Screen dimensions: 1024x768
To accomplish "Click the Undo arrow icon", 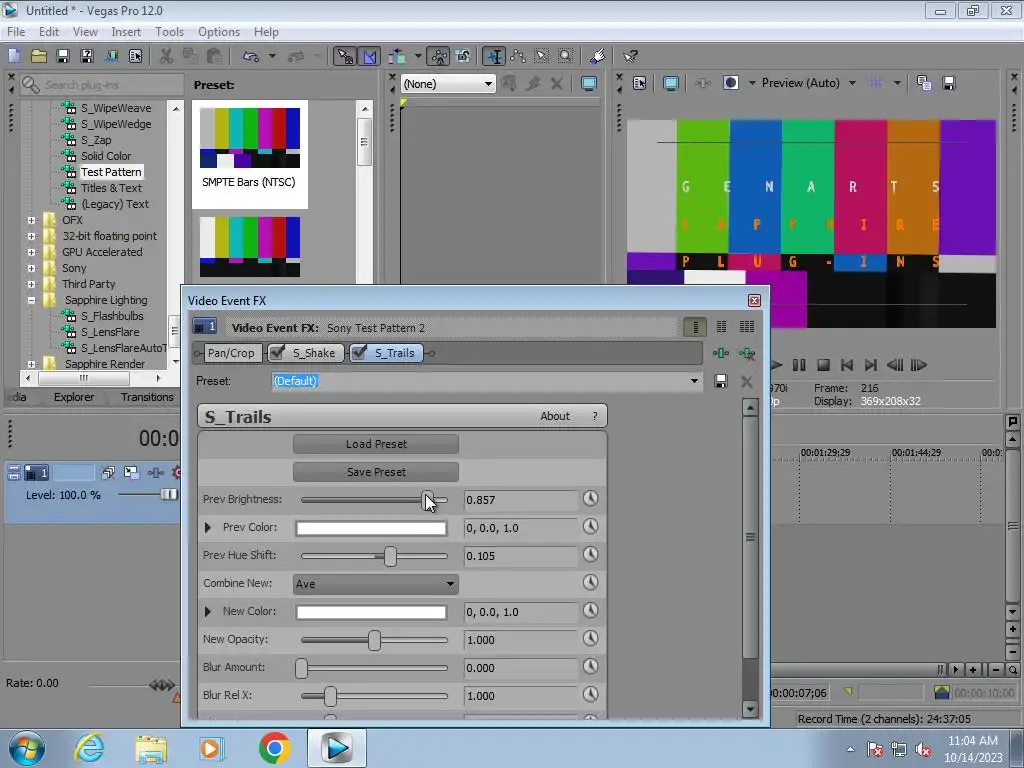I will [x=251, y=56].
